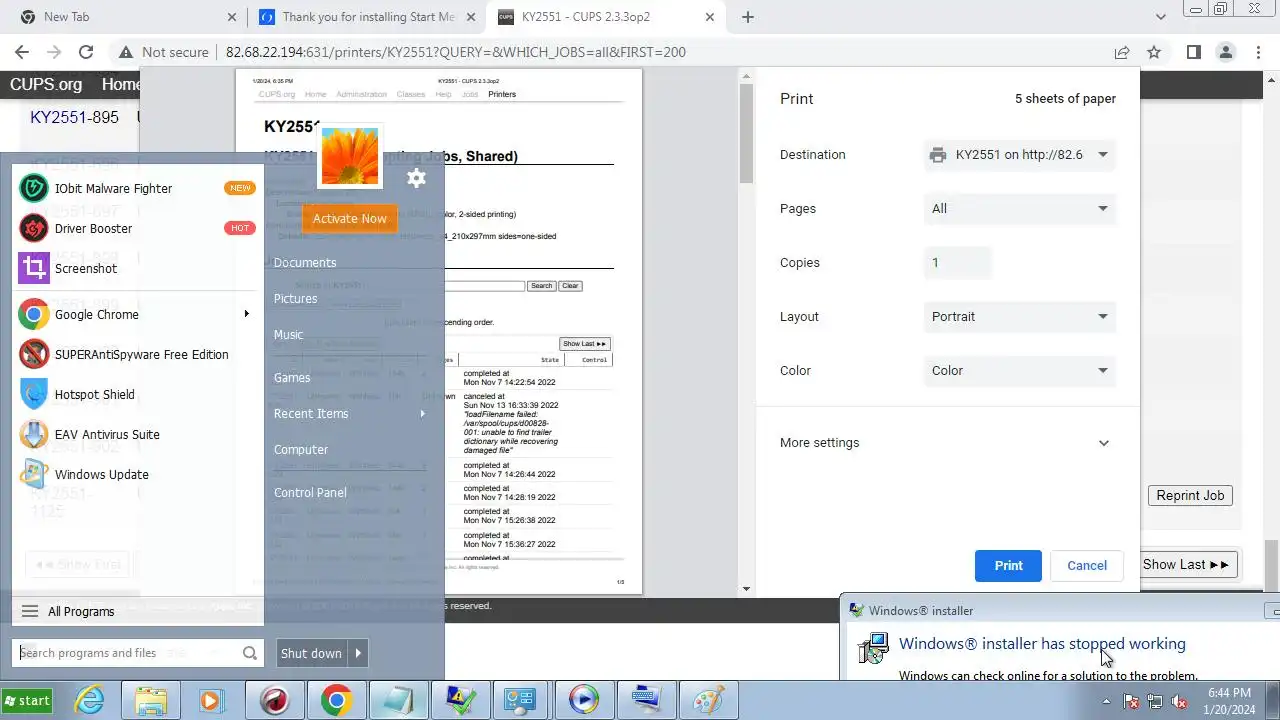
Task: Open Documents in Start menu
Action: tap(305, 263)
